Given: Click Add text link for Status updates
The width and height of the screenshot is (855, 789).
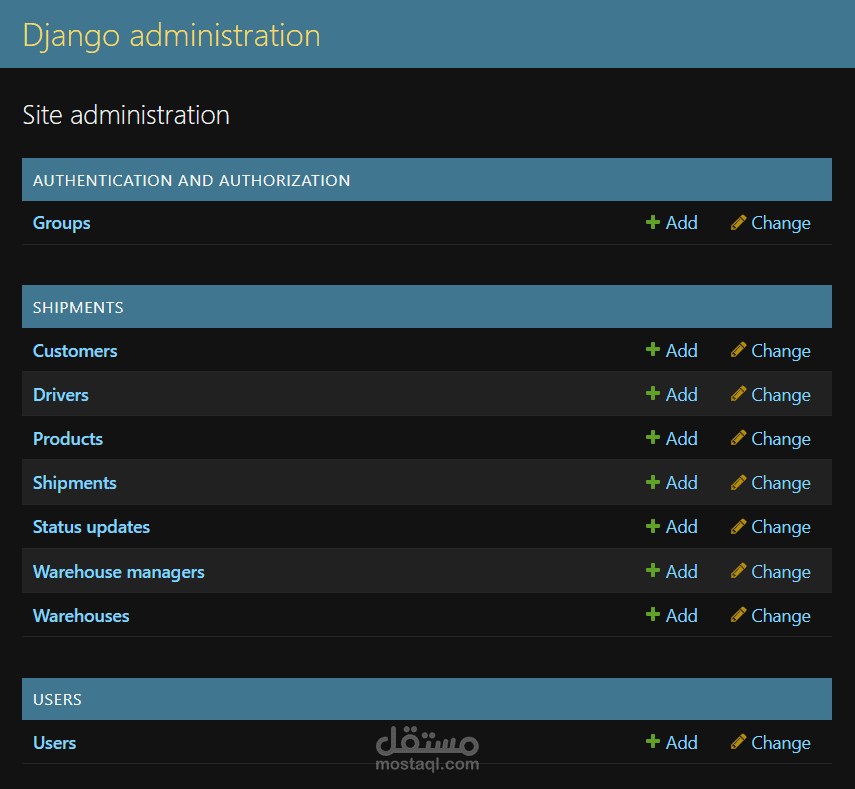Looking at the screenshot, I should point(682,527).
